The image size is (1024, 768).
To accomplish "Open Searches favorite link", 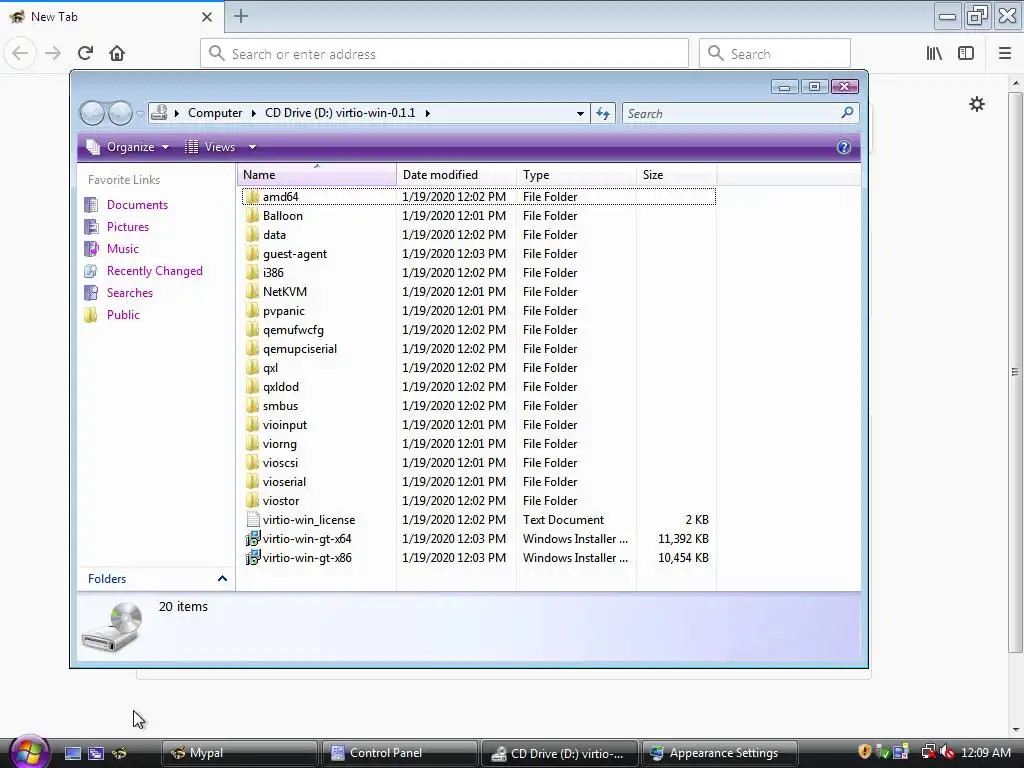I will click(x=129, y=293).
